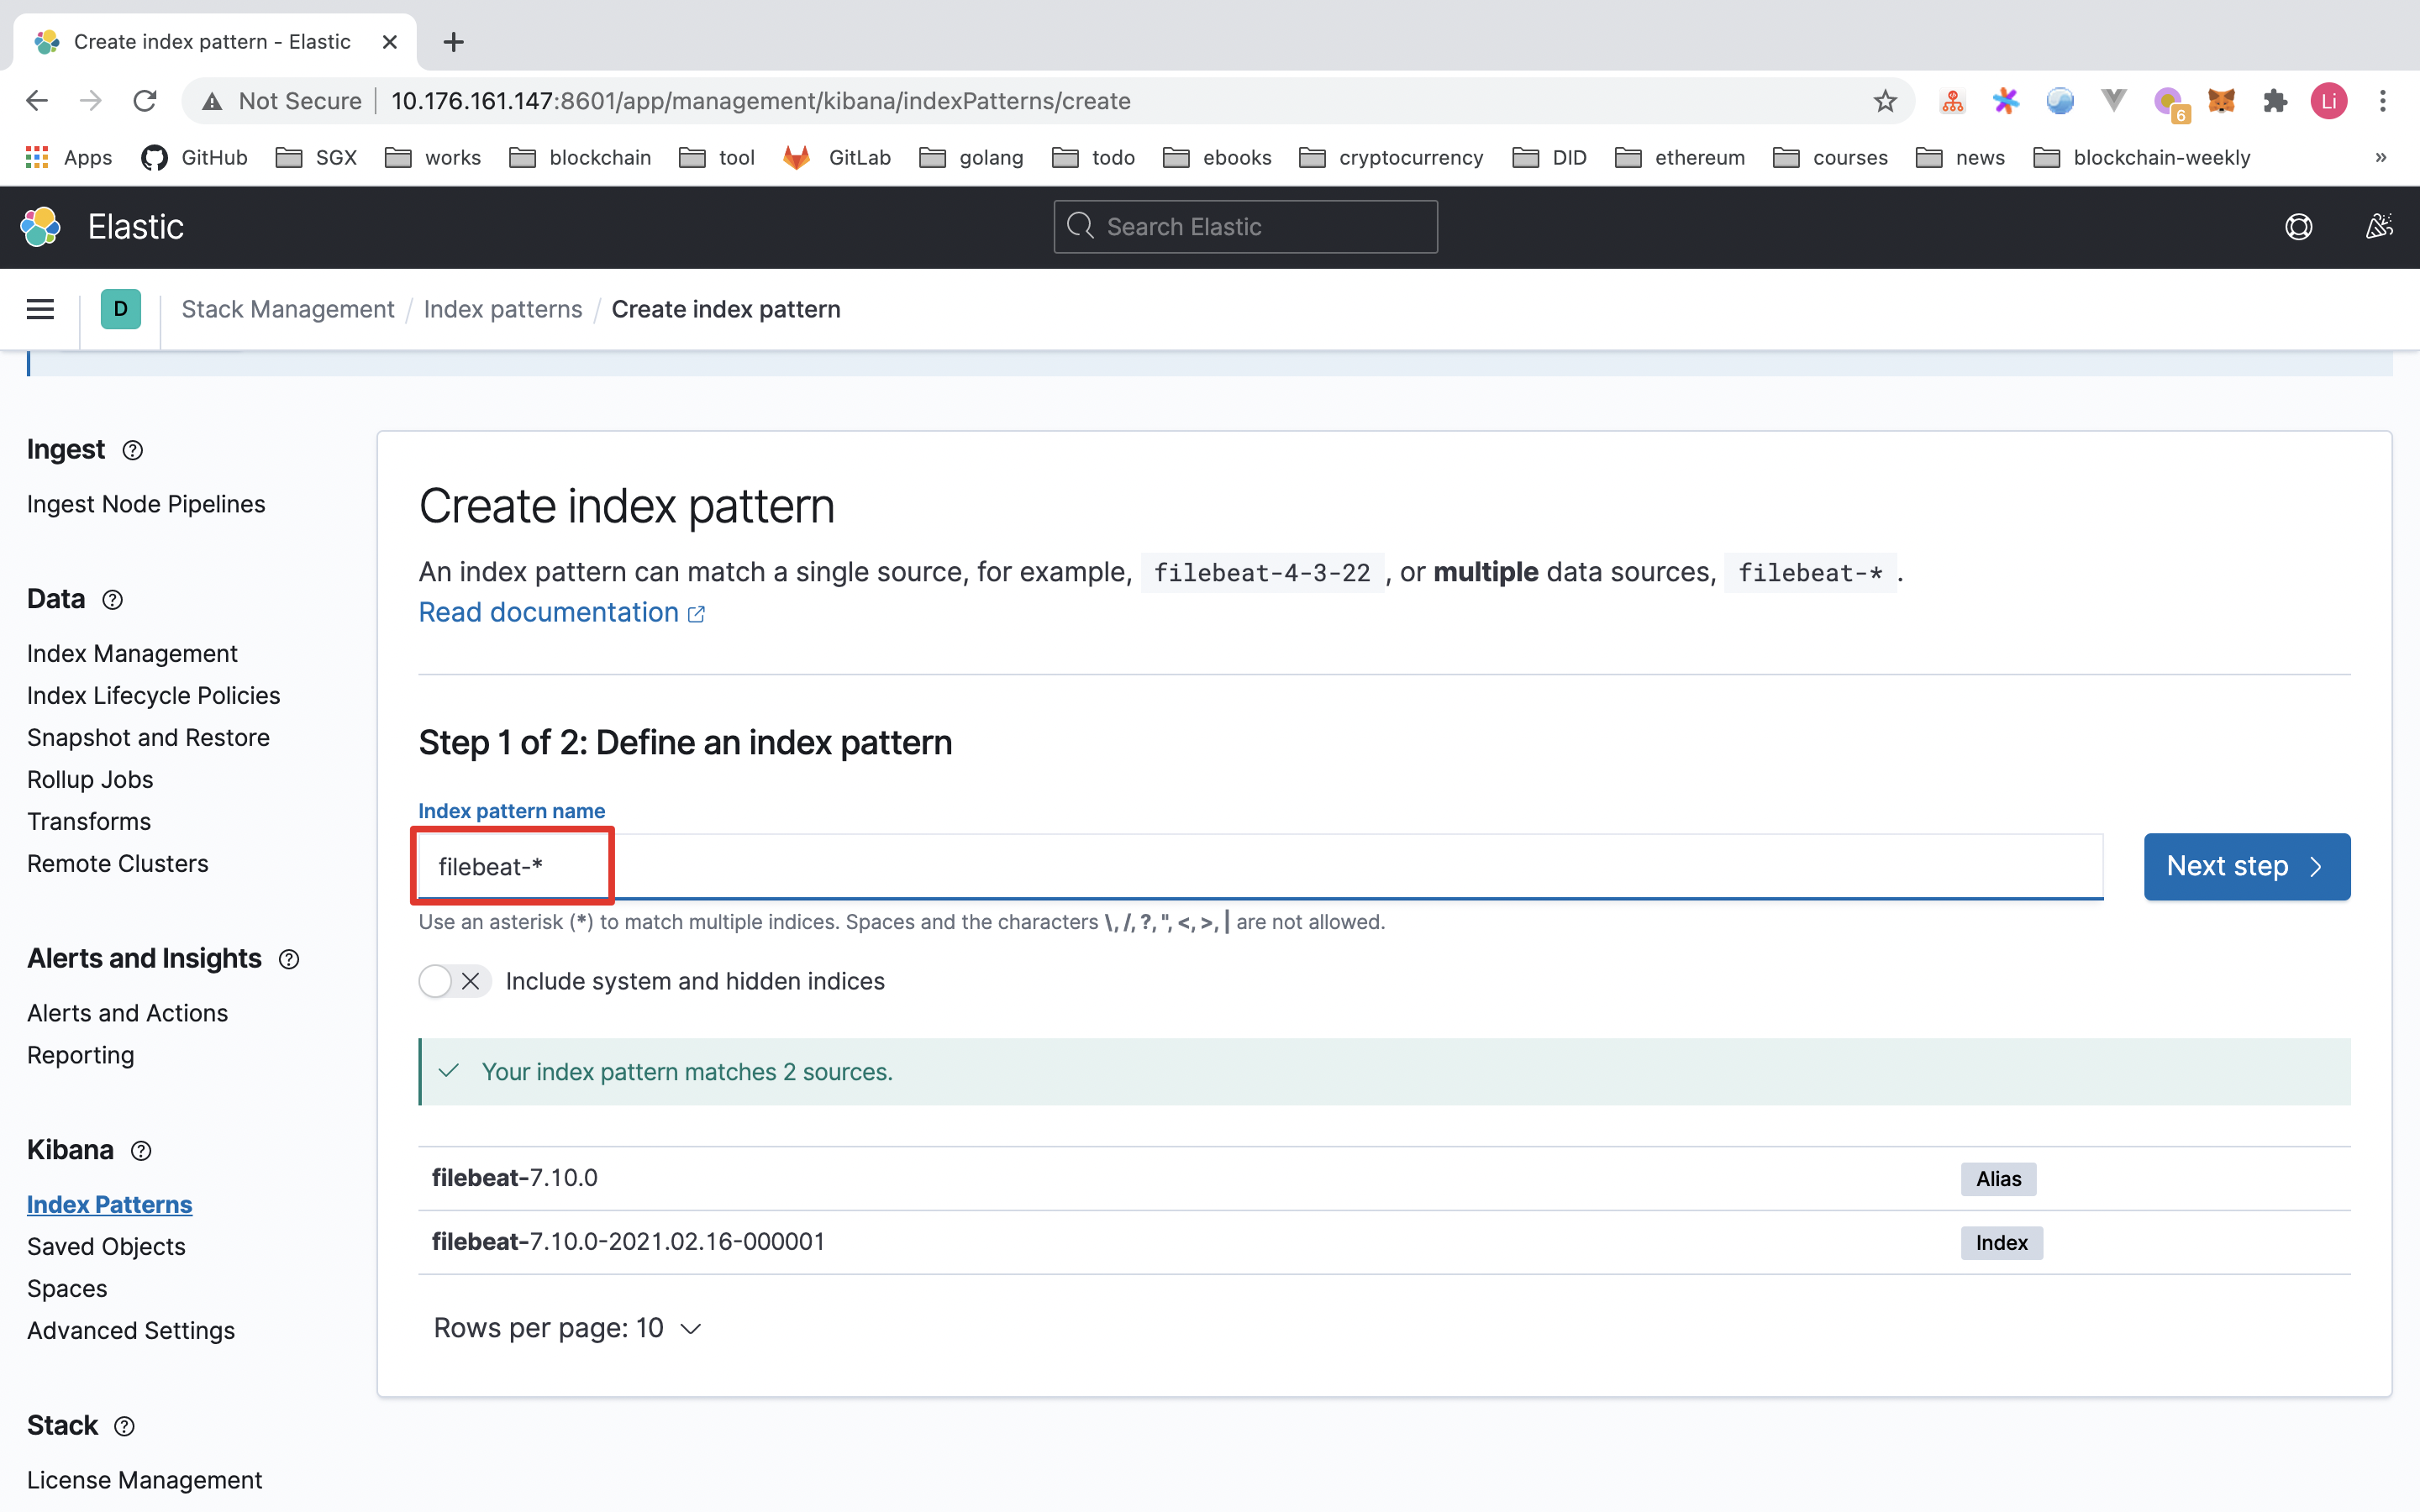Viewport: 2420px width, 1512px height.
Task: Open the Chrome three-dot menu
Action: [x=2383, y=101]
